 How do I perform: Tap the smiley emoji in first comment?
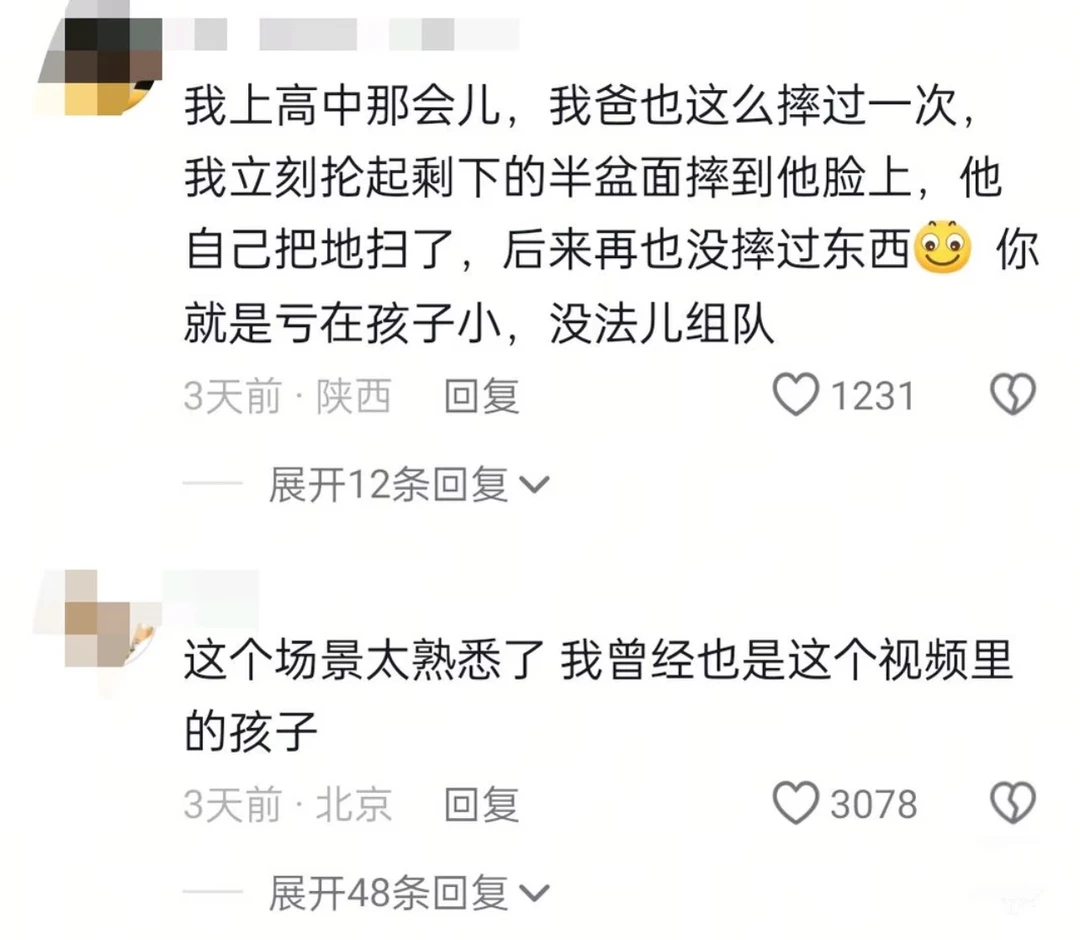pos(942,247)
